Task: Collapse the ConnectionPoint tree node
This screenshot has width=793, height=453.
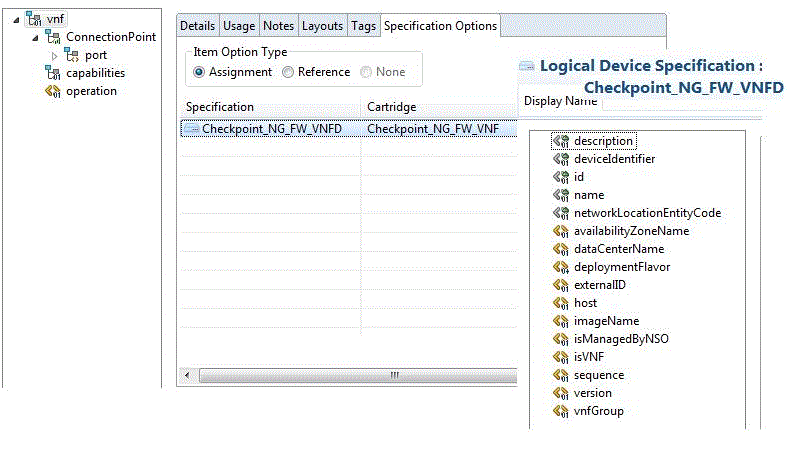Action: tap(35, 38)
